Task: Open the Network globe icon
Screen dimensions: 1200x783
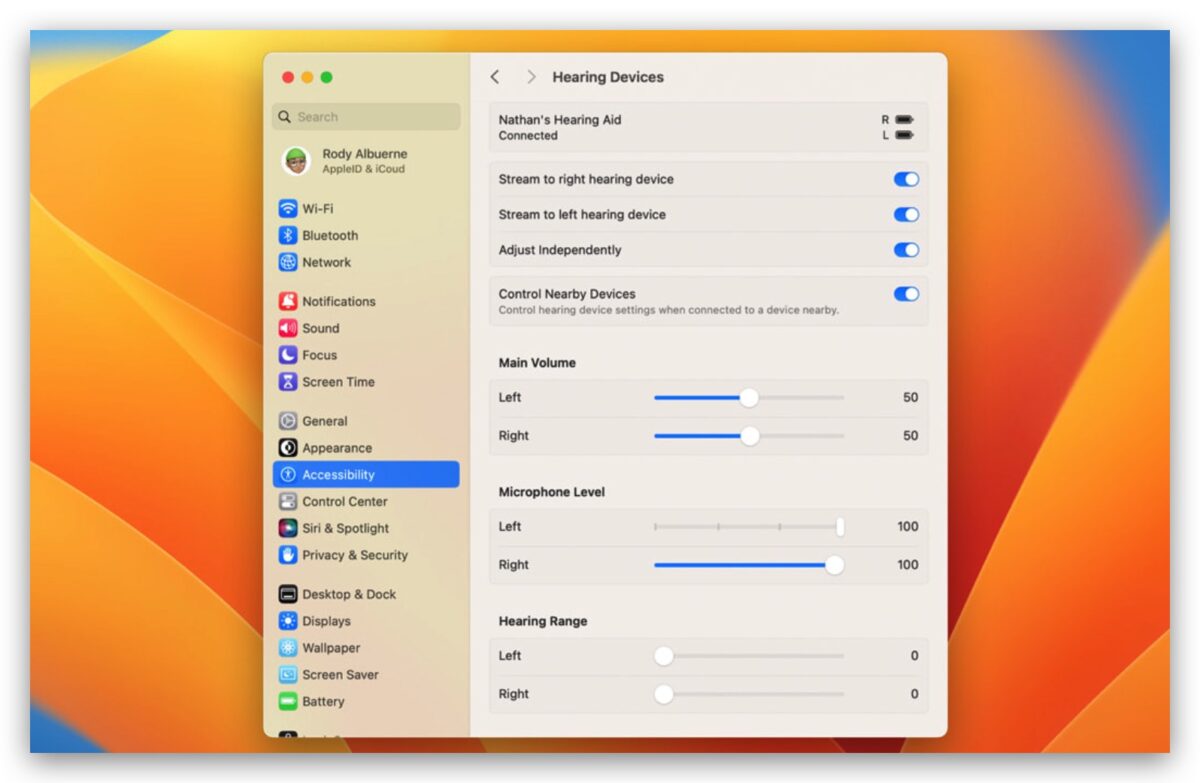Action: (288, 262)
